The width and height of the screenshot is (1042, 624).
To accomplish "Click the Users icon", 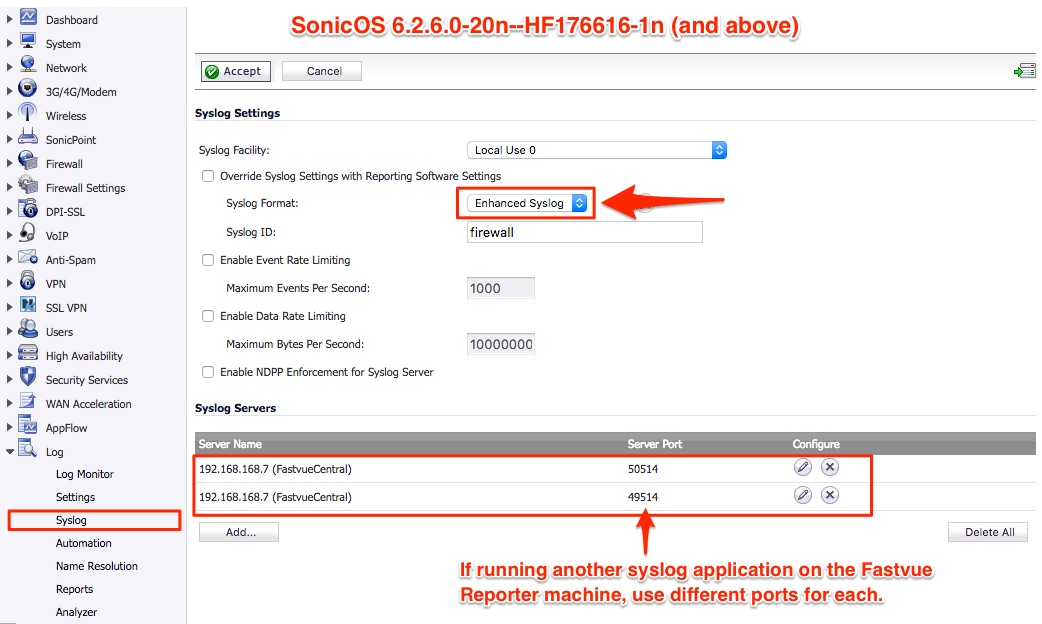I will (28, 329).
